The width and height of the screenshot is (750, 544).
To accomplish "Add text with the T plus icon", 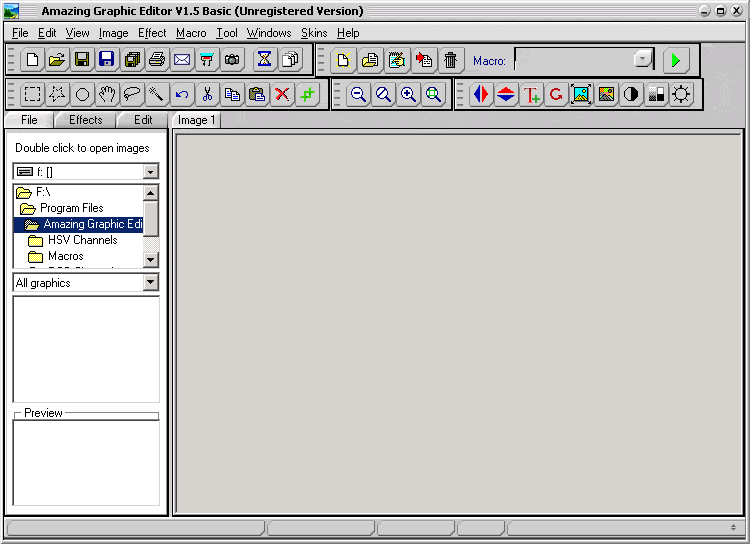I will pyautogui.click(x=531, y=94).
